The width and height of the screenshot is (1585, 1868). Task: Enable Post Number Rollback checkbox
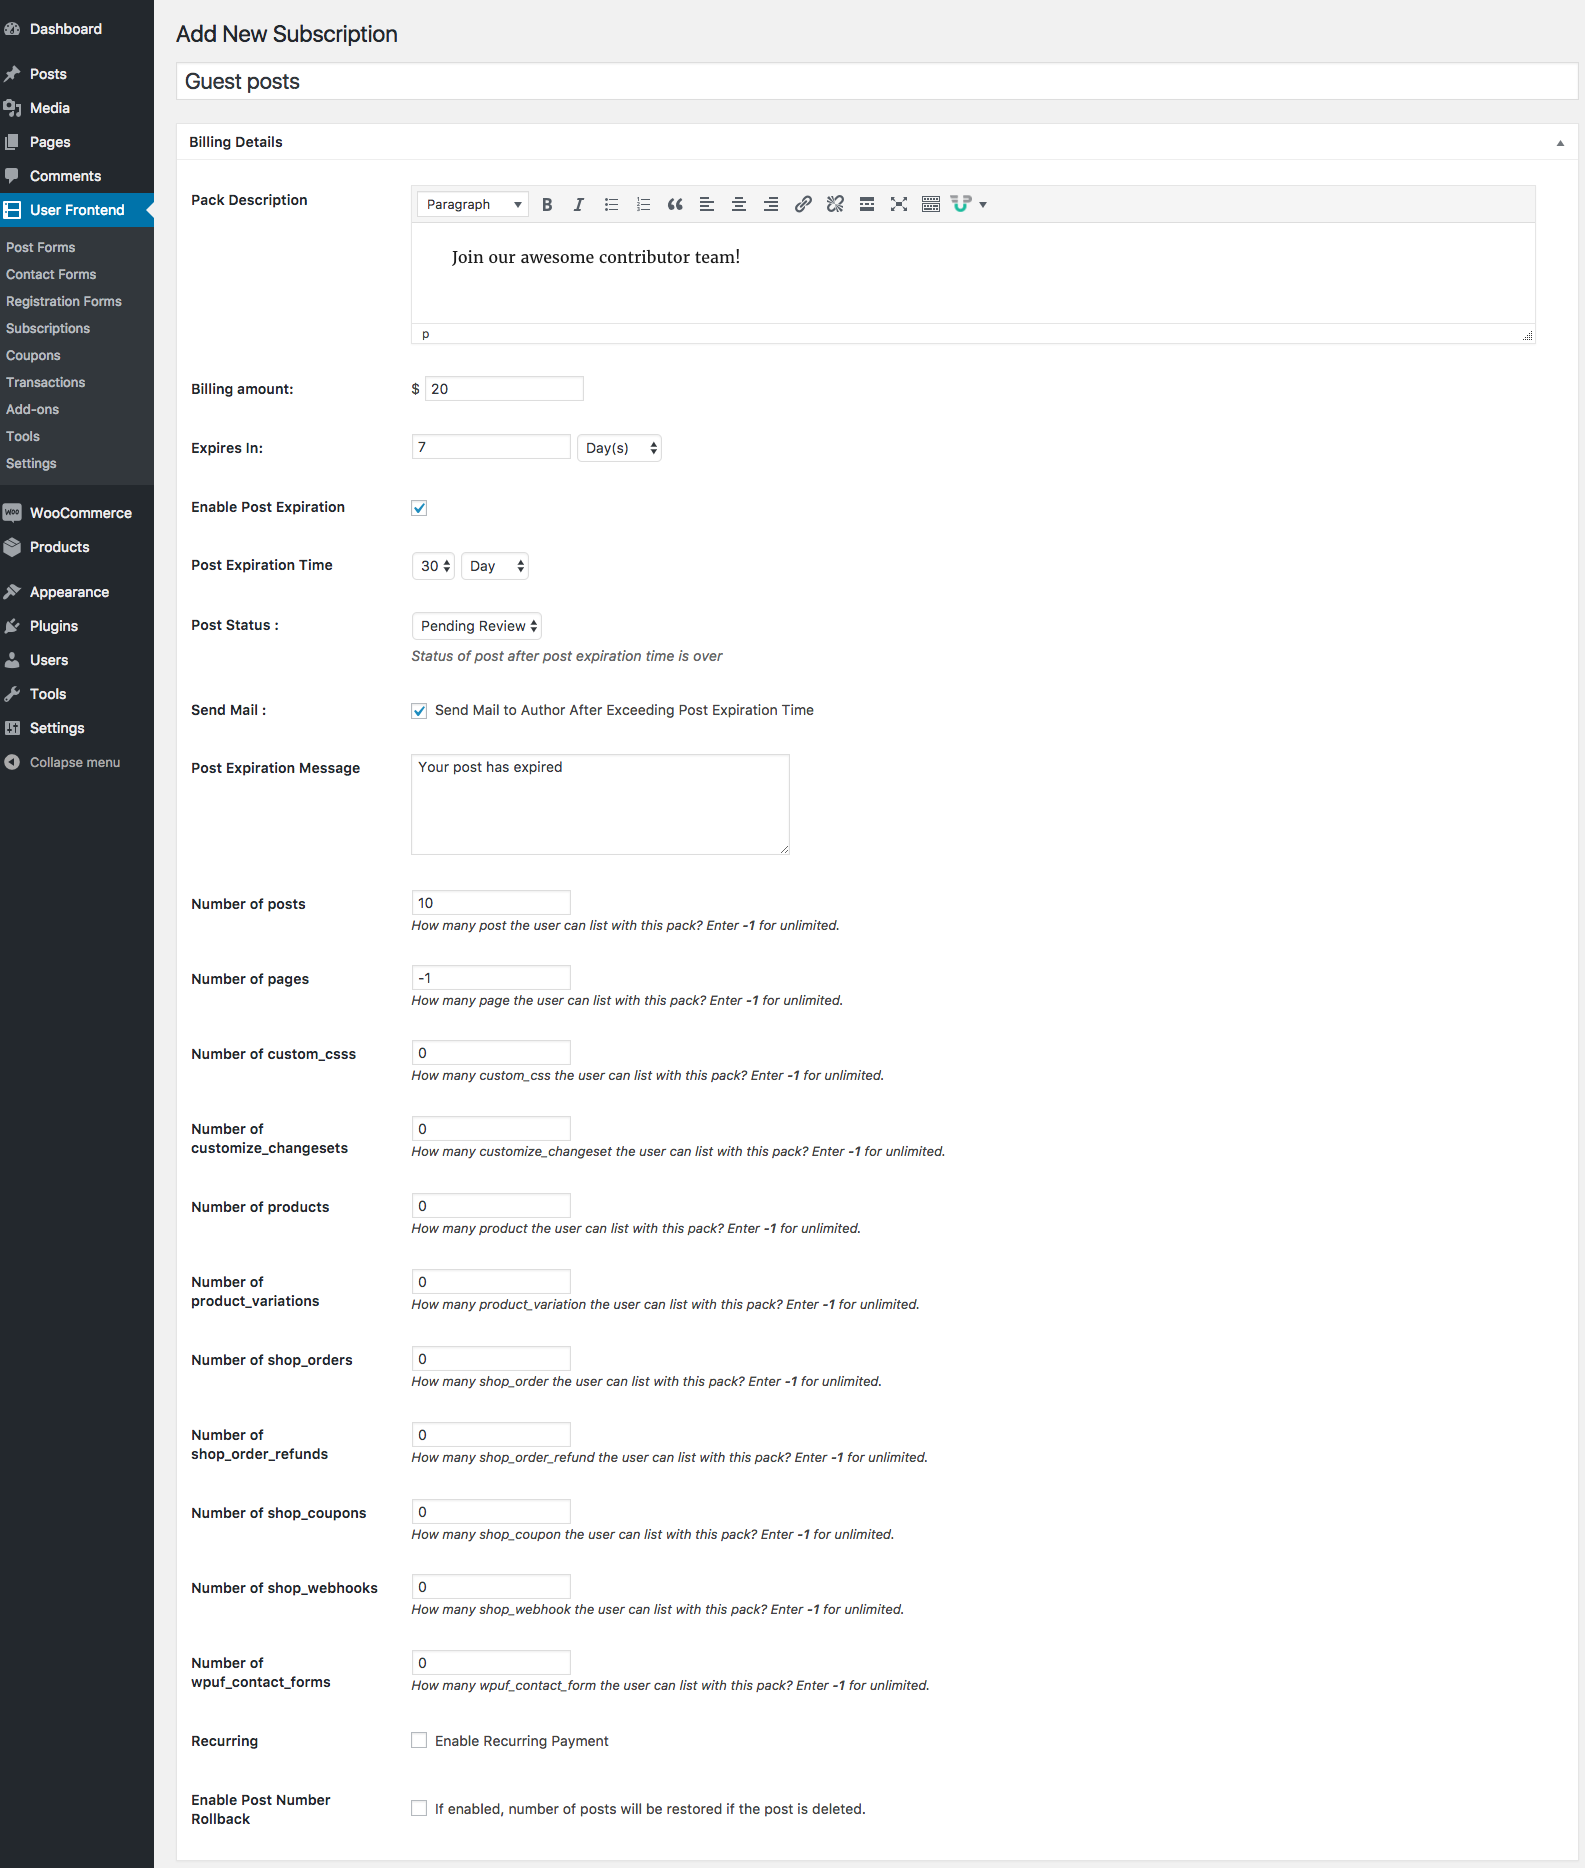coord(419,1809)
